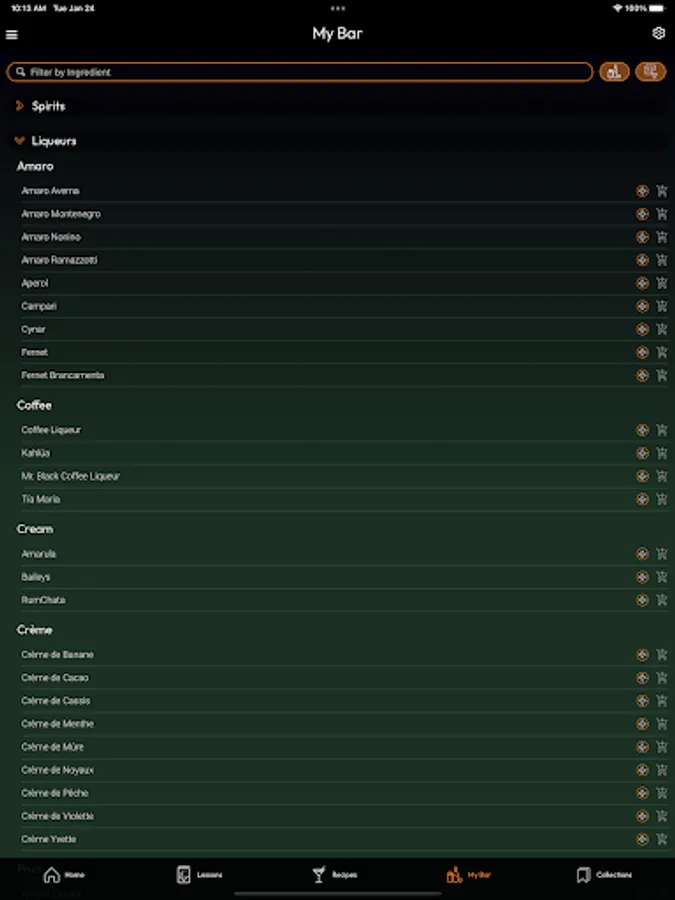
Task: Add Crème de Banane to cart
Action: [662, 654]
